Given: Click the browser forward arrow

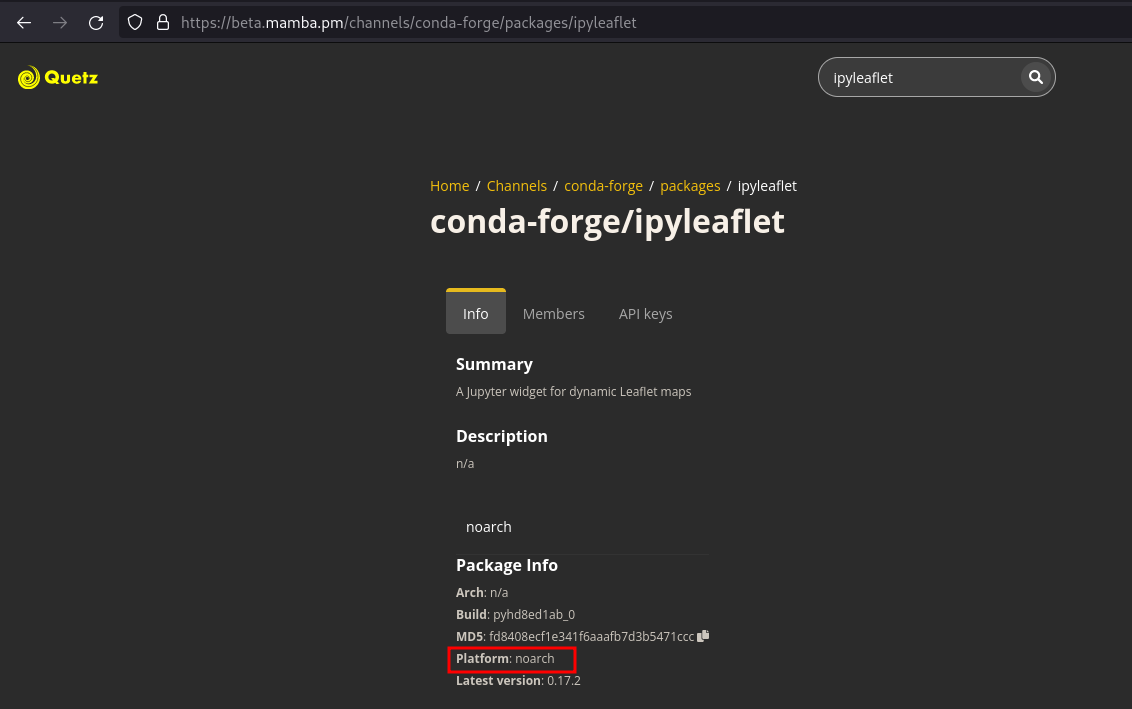Looking at the screenshot, I should coord(60,22).
